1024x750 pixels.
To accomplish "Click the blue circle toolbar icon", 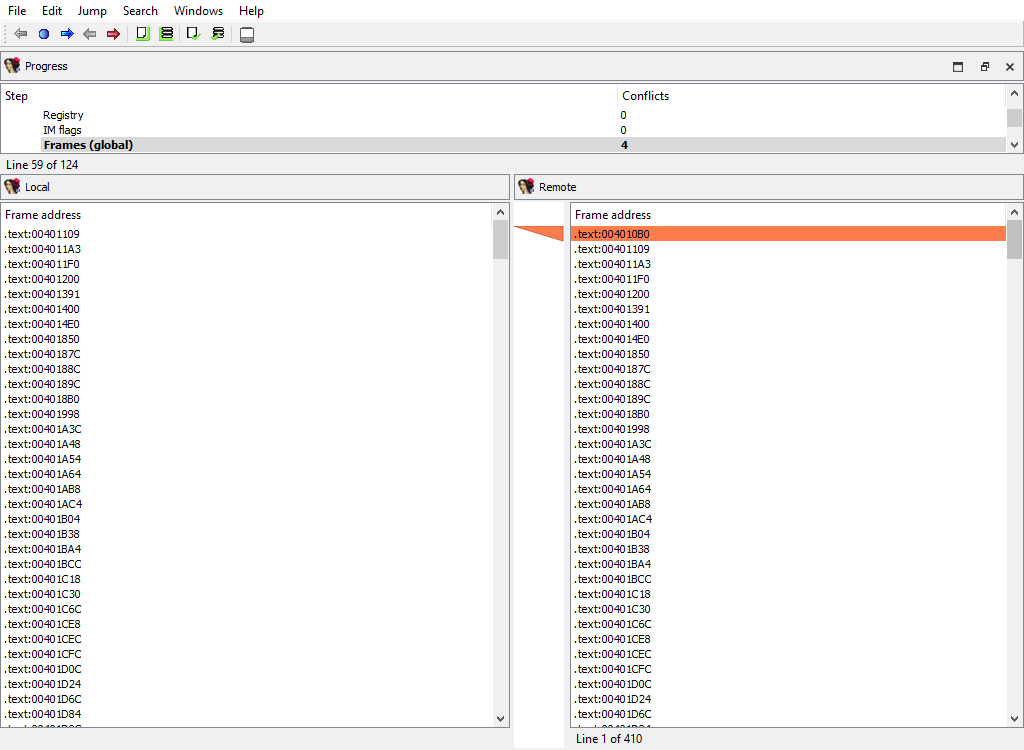I will (x=44, y=34).
